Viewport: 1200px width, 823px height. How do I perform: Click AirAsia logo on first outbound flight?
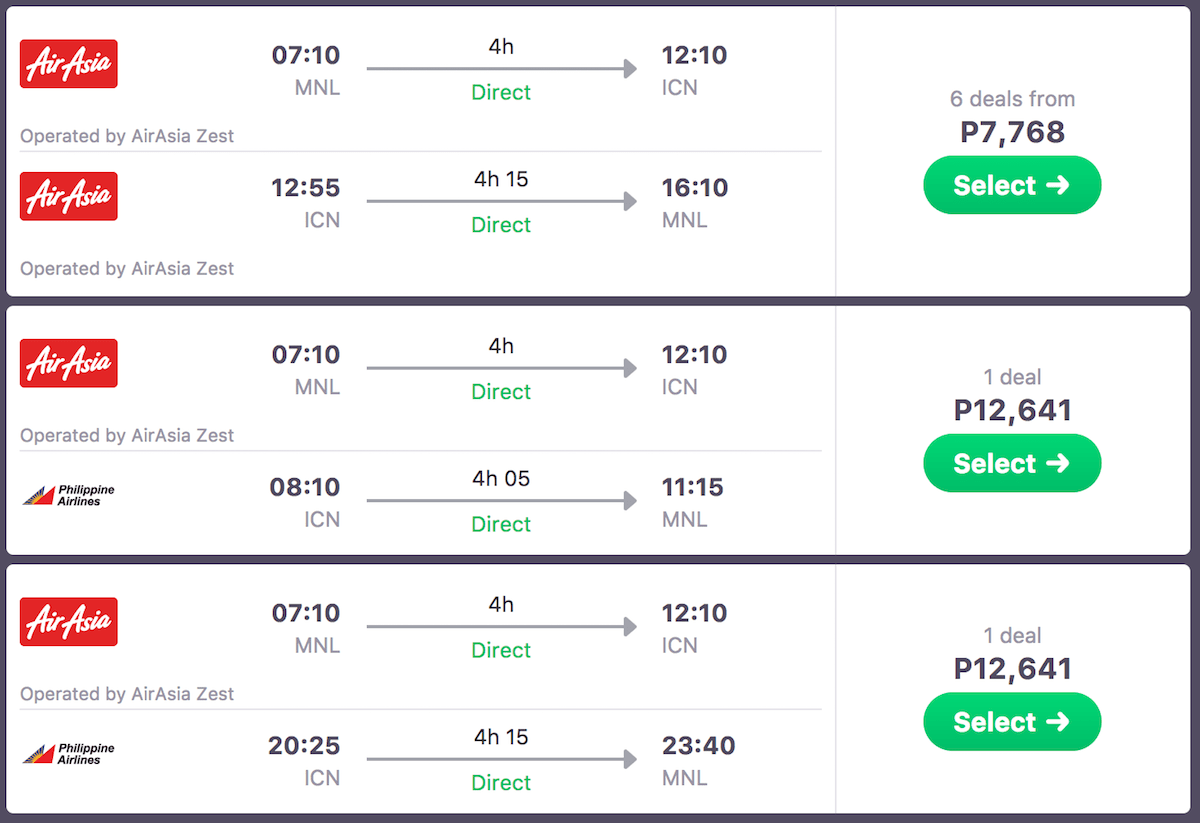[69, 64]
